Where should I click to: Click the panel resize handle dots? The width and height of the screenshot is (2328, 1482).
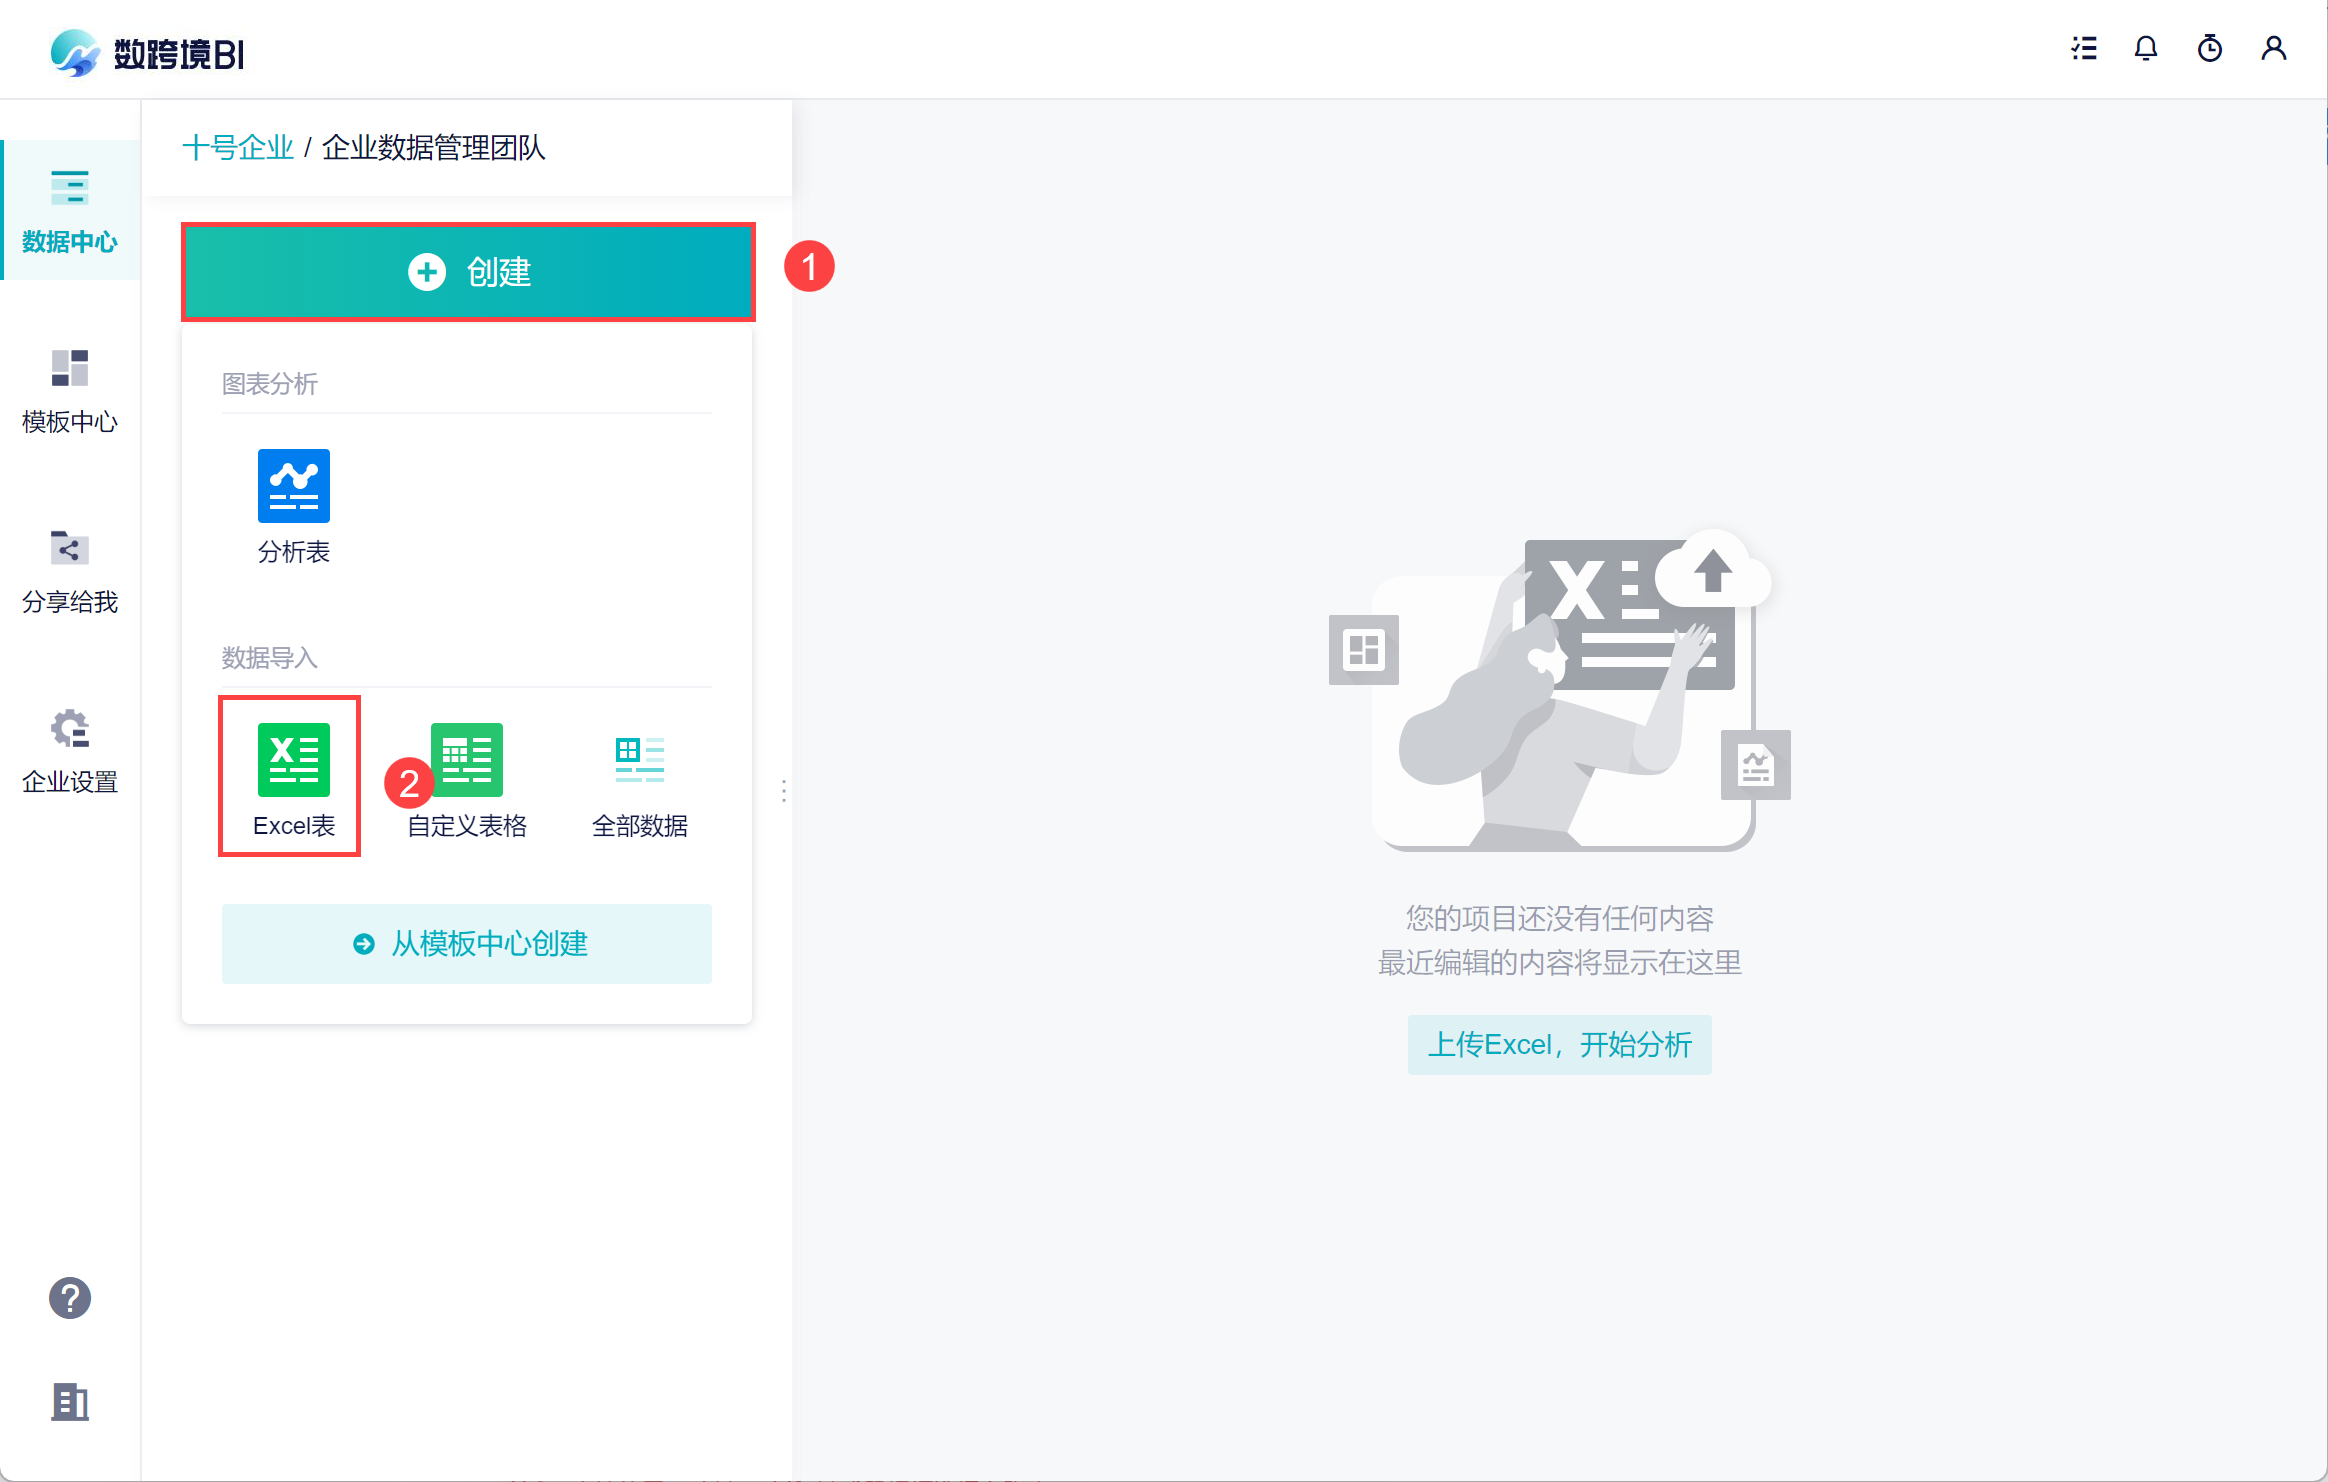783,791
